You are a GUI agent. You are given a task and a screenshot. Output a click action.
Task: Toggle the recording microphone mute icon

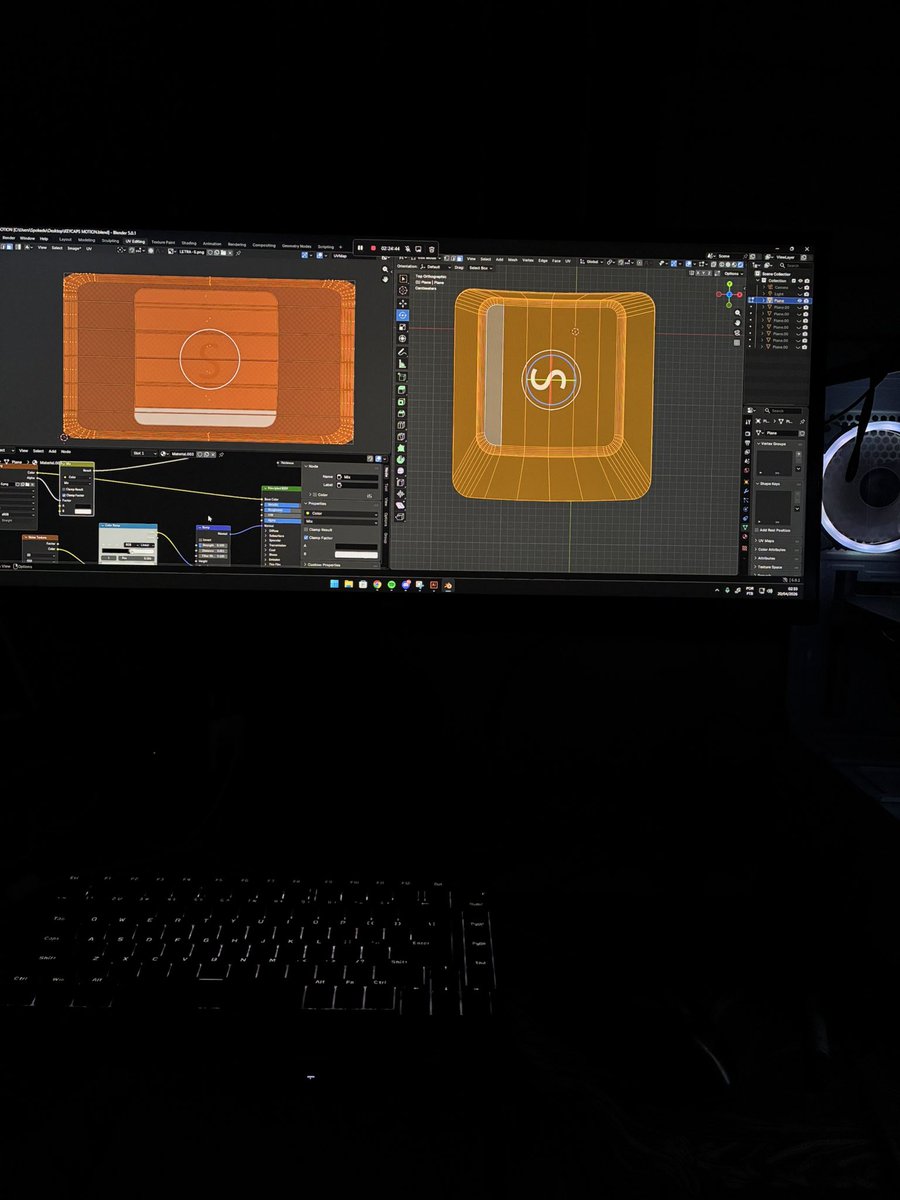408,249
